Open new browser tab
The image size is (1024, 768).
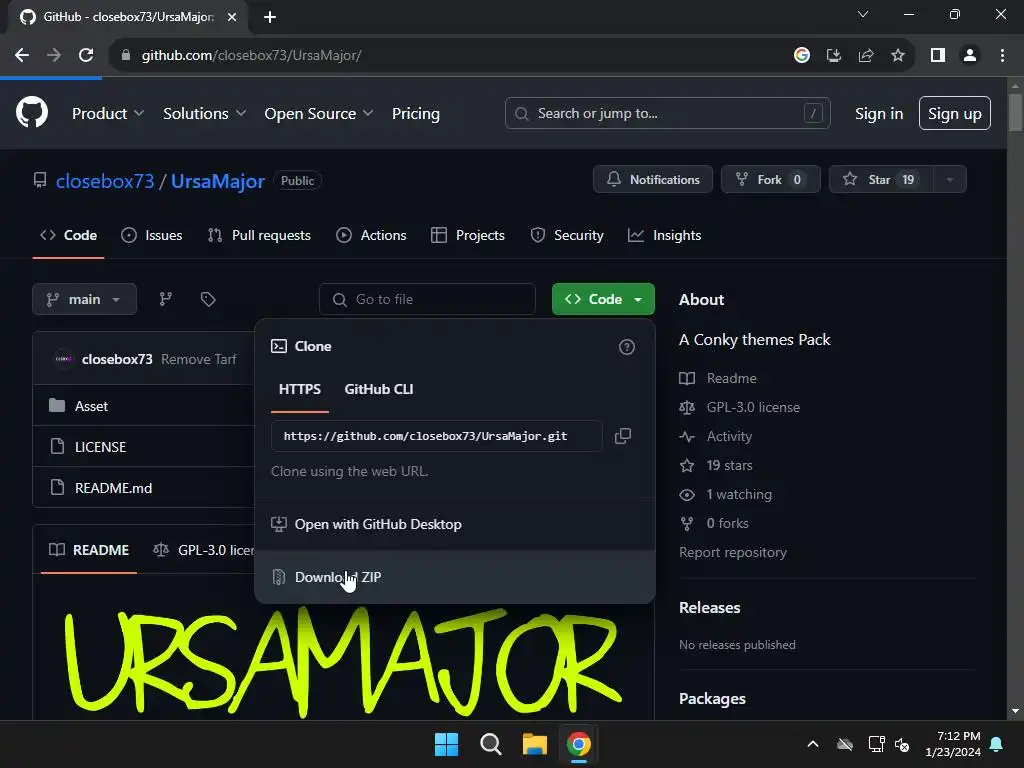(x=270, y=17)
